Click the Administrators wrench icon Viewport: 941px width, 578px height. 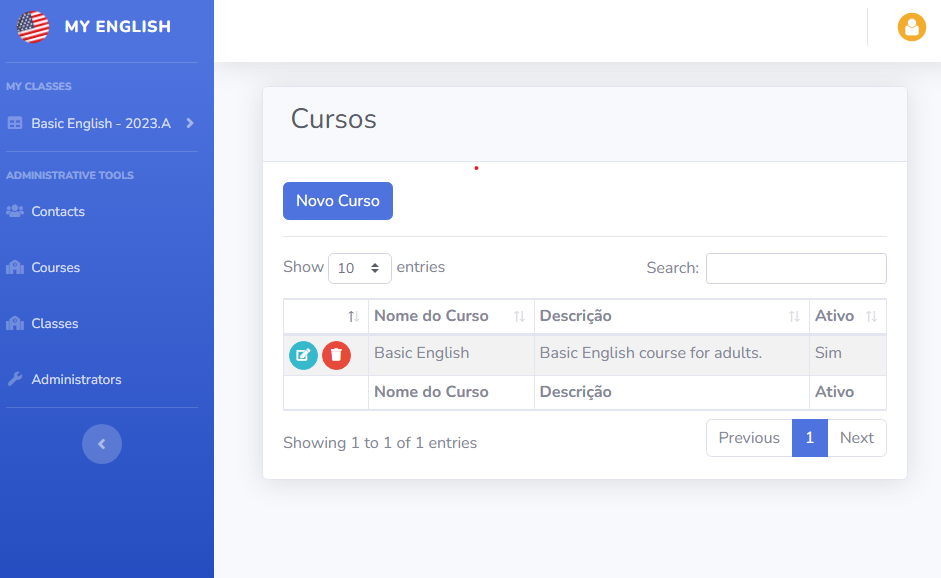15,379
